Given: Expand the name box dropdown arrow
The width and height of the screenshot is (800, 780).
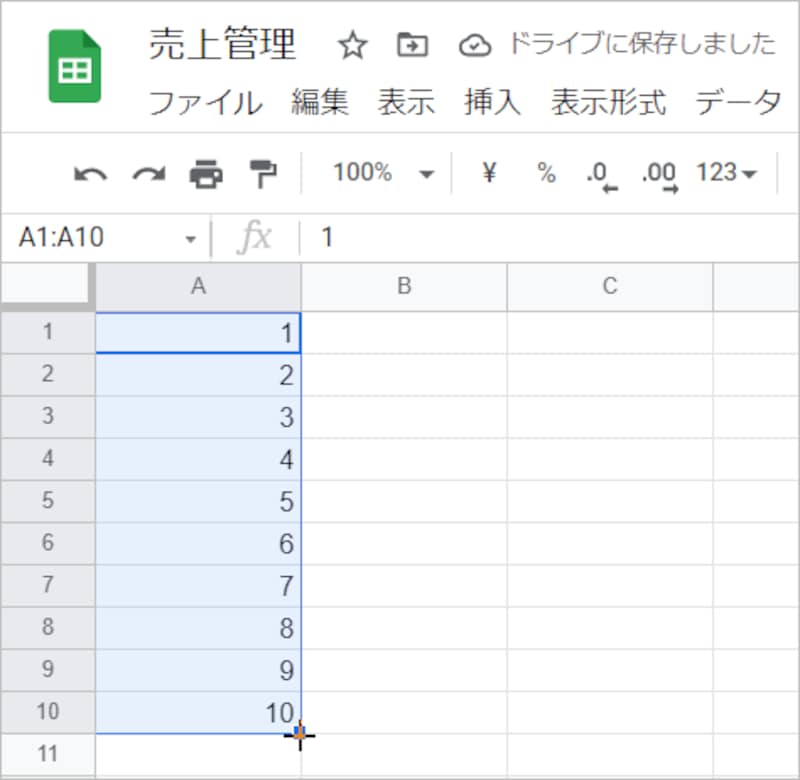Looking at the screenshot, I should 190,237.
